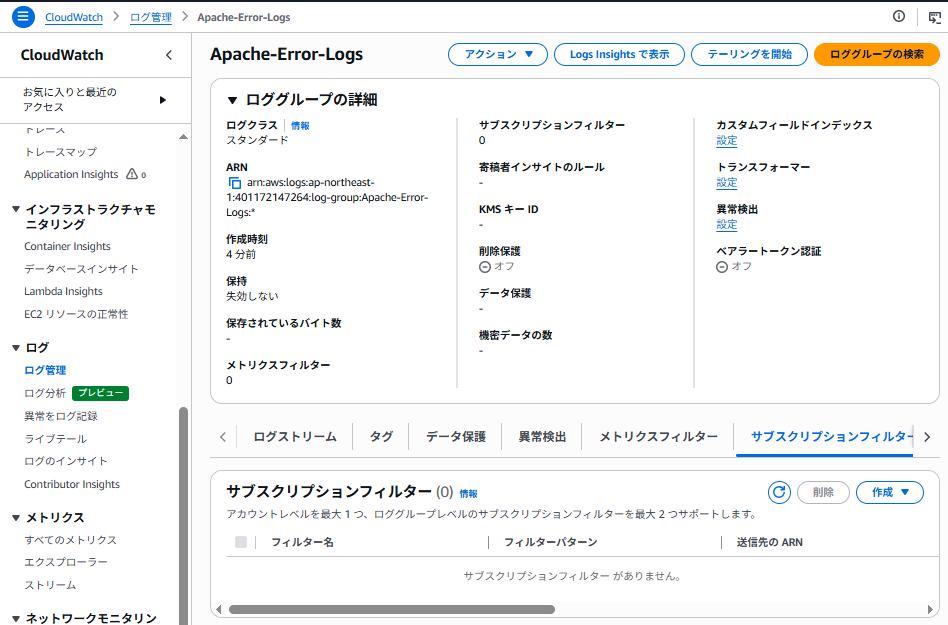The image size is (948, 625).
Task: Open Contributor Insights in the sidebar
Action: (72, 484)
